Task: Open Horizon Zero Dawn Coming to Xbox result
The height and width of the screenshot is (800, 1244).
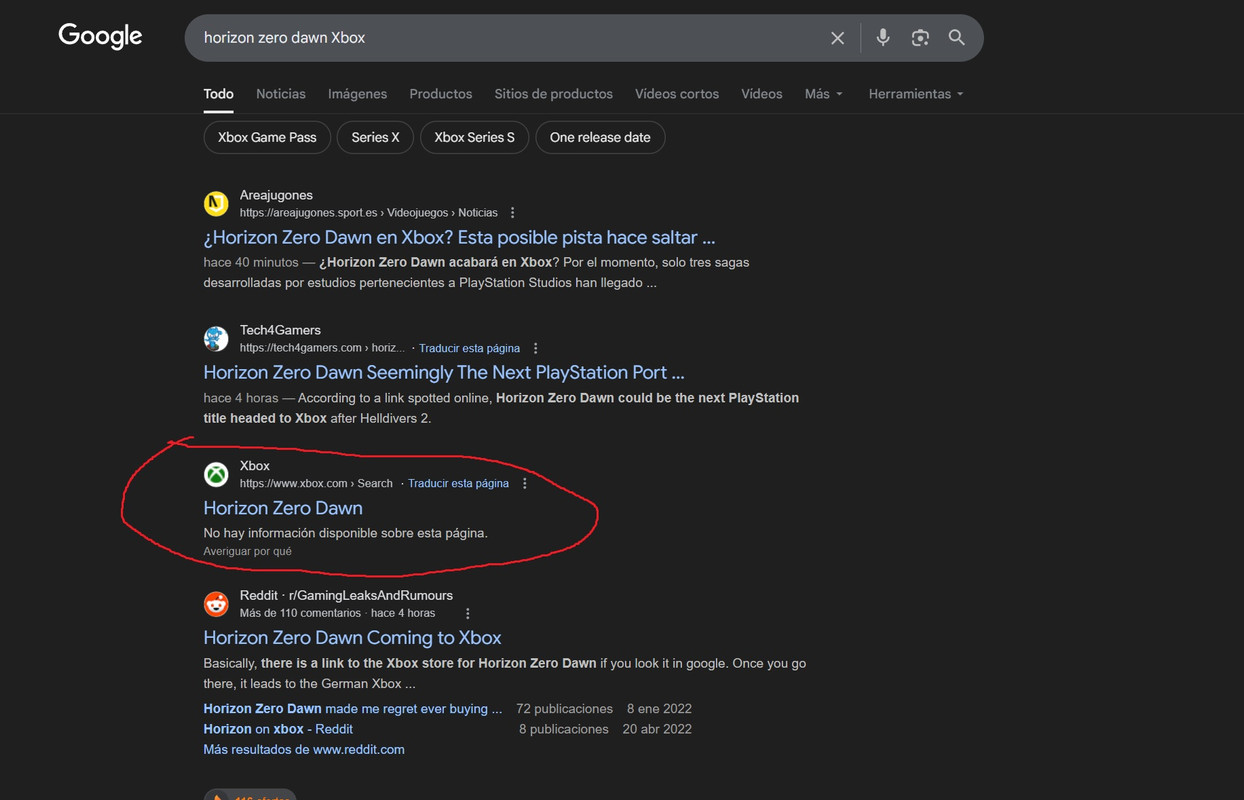Action: coord(352,638)
